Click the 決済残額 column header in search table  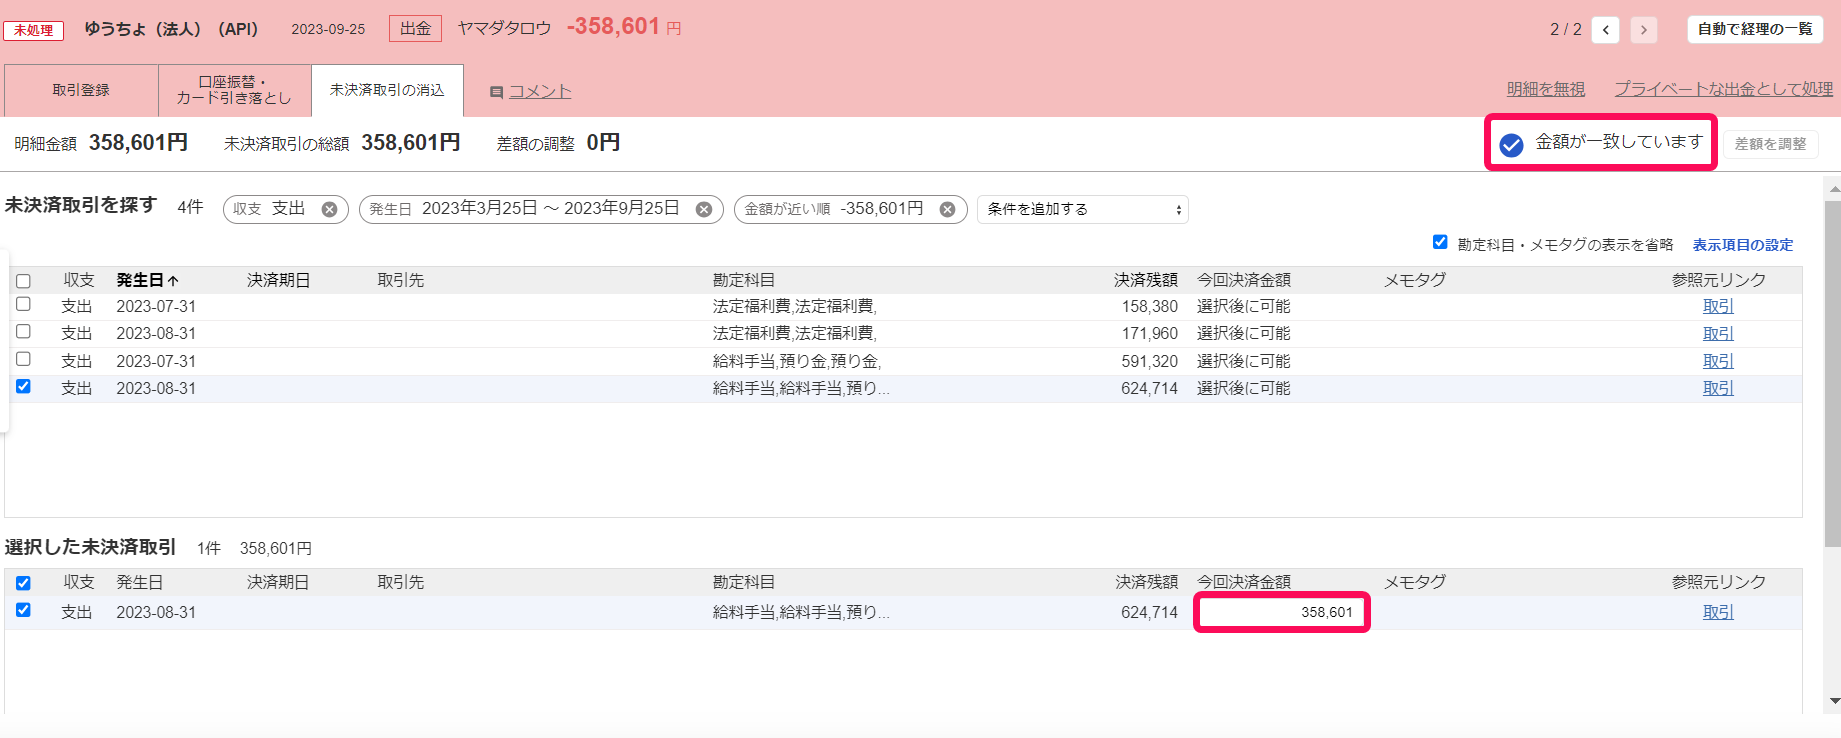pos(1146,280)
